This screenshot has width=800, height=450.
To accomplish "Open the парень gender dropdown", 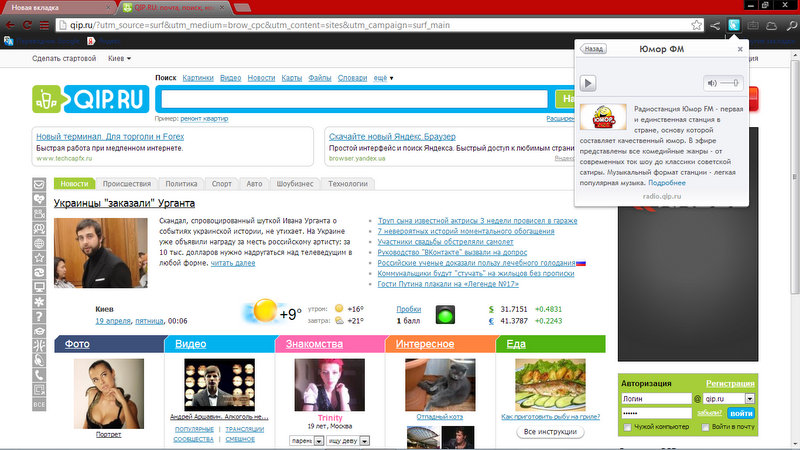I will [307, 441].
